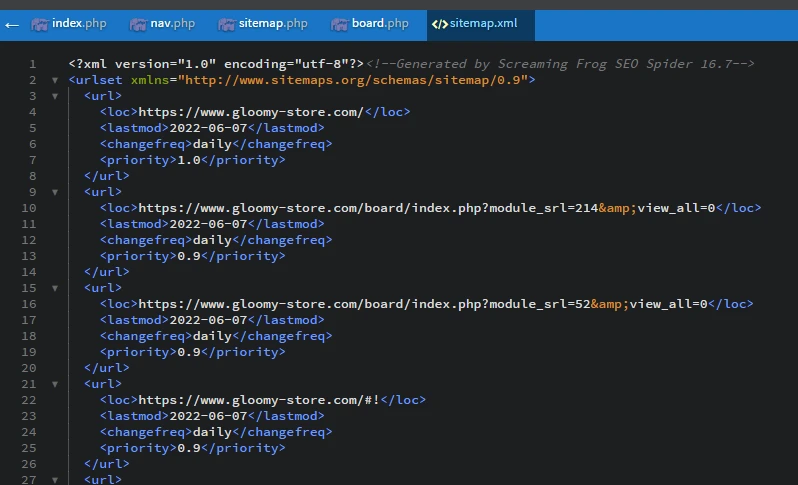Image resolution: width=798 pixels, height=485 pixels.
Task: Click the opening url tag on line 9
Action: coord(103,192)
